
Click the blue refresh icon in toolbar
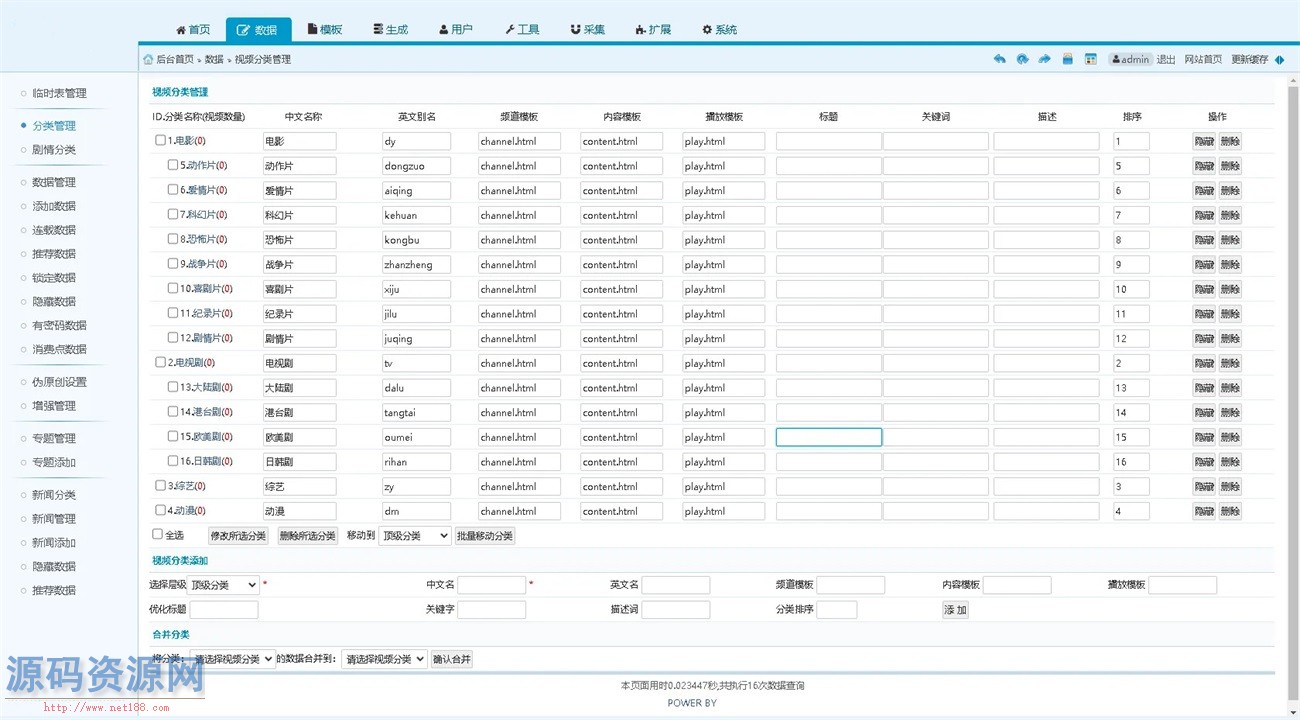[x=1022, y=59]
